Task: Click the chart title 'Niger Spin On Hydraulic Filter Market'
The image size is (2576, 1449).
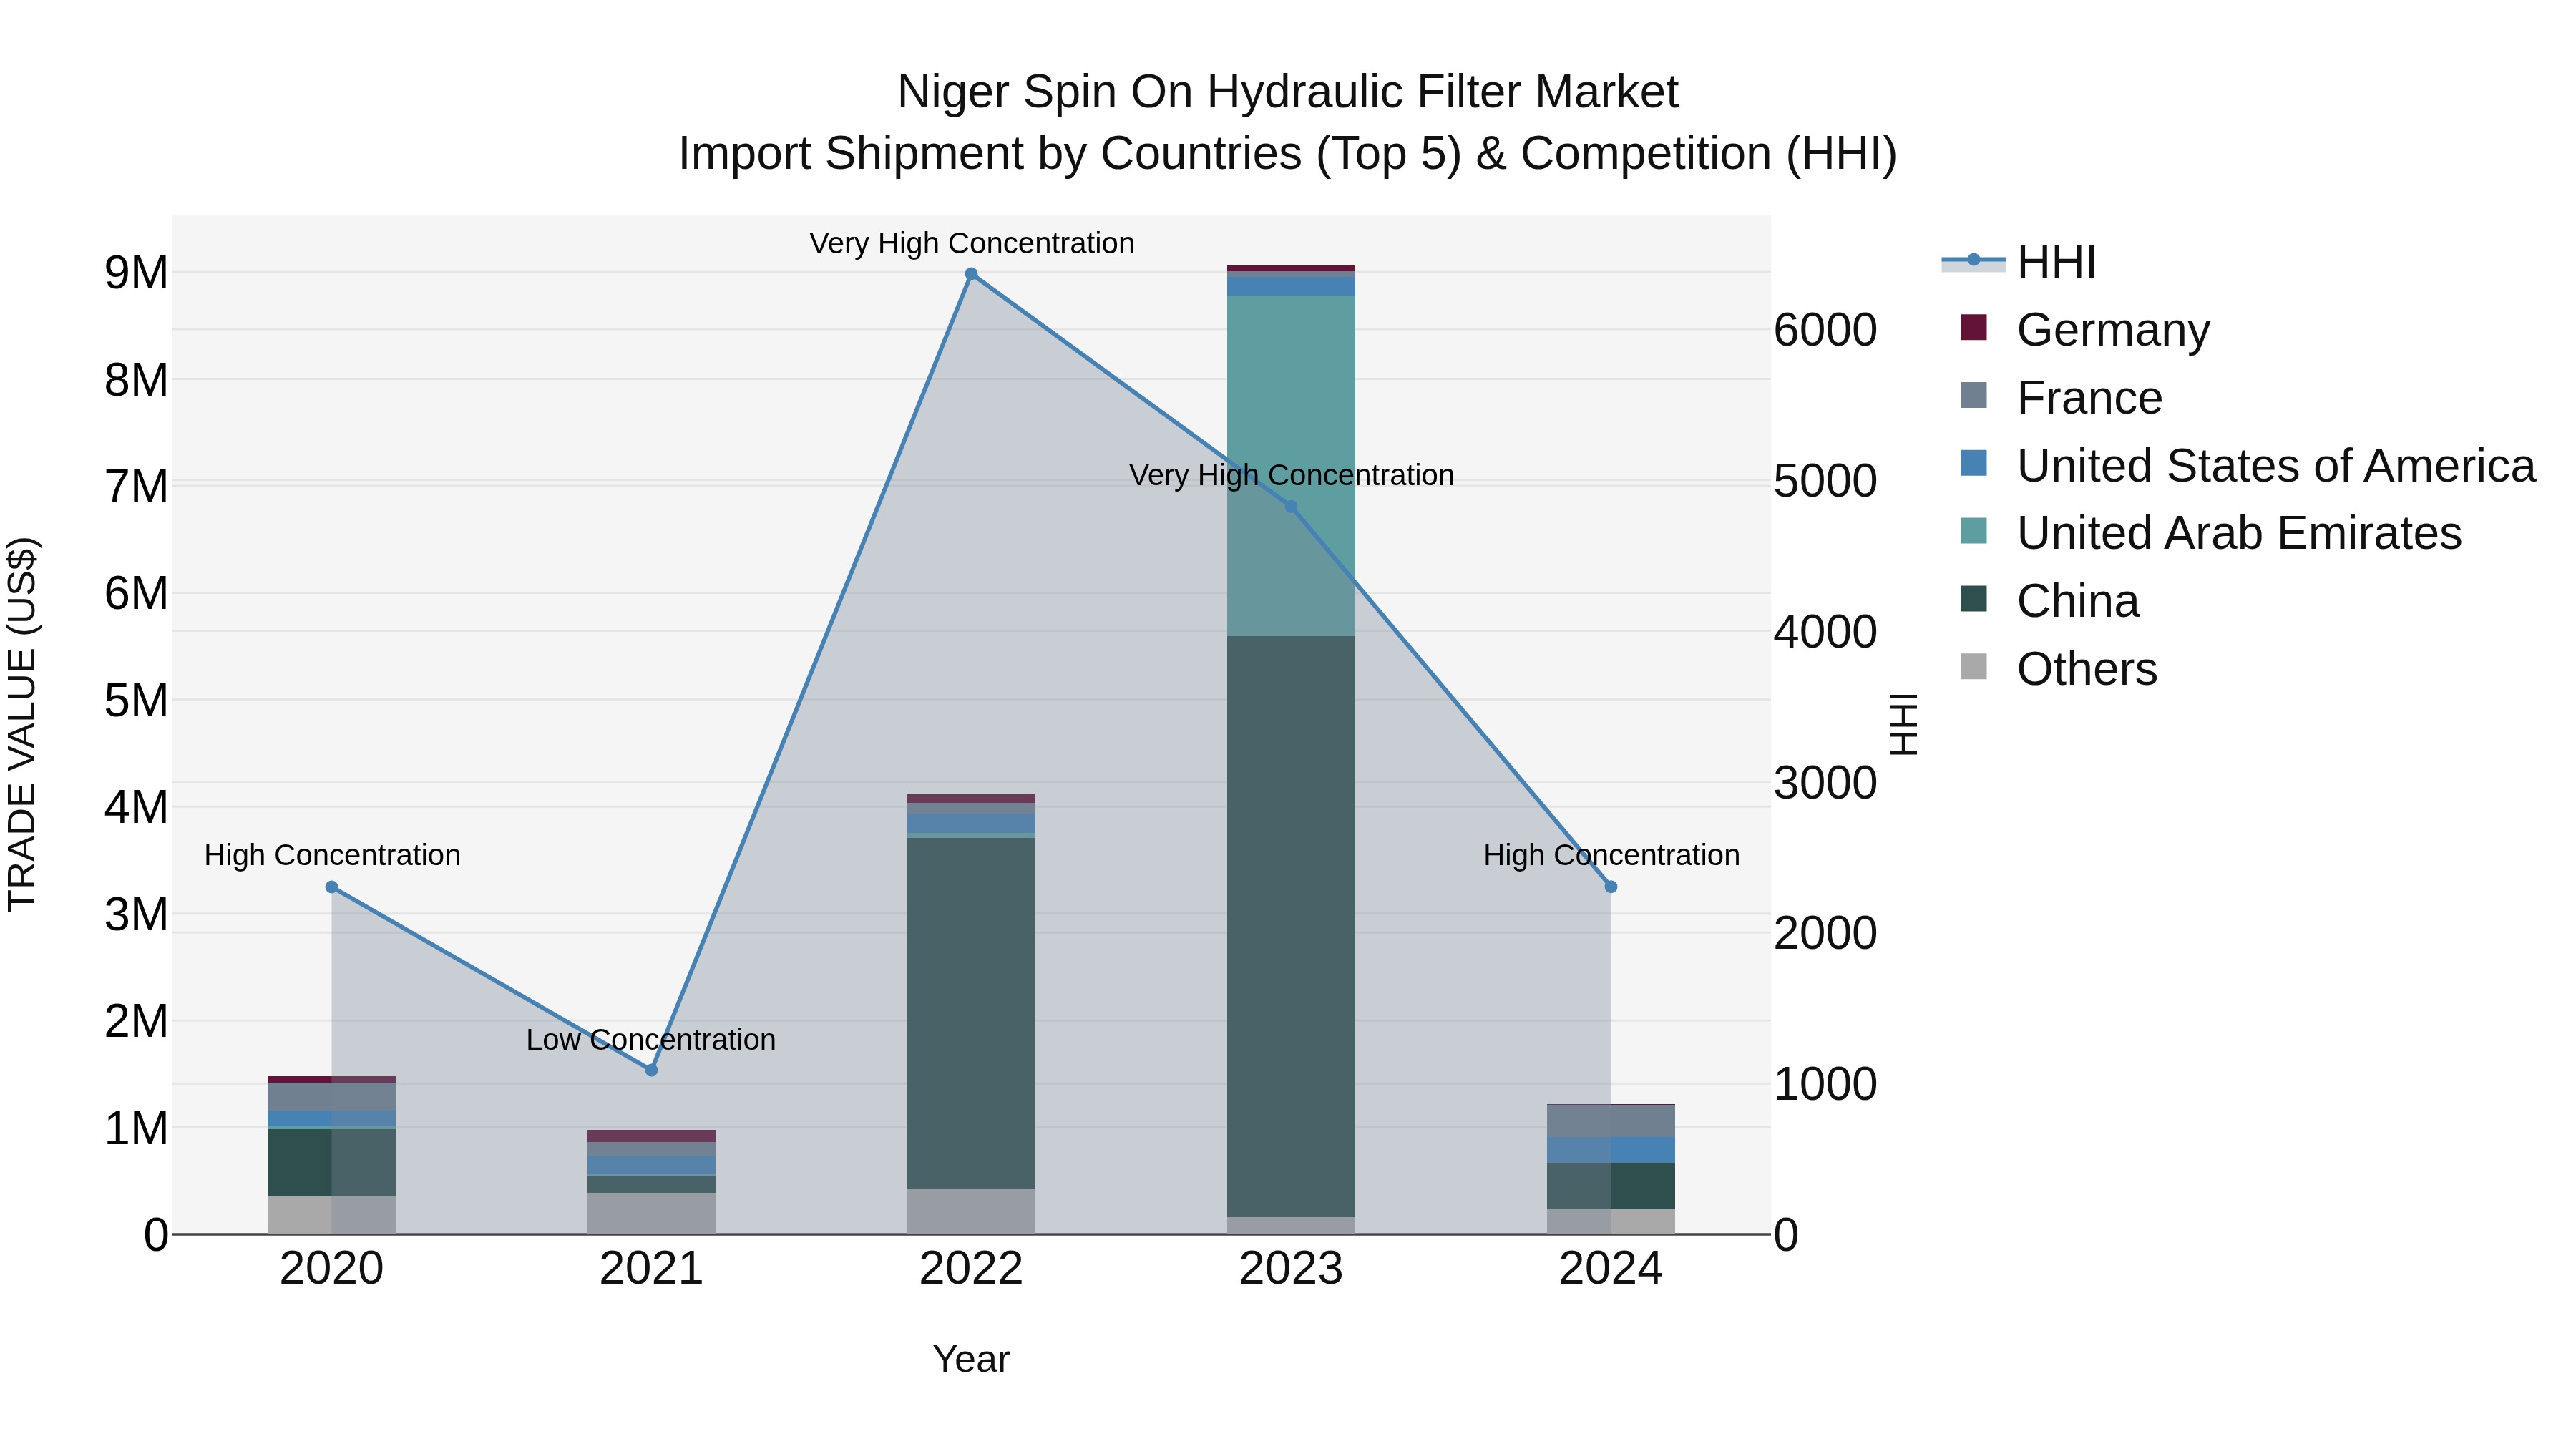Action: [x=1287, y=92]
